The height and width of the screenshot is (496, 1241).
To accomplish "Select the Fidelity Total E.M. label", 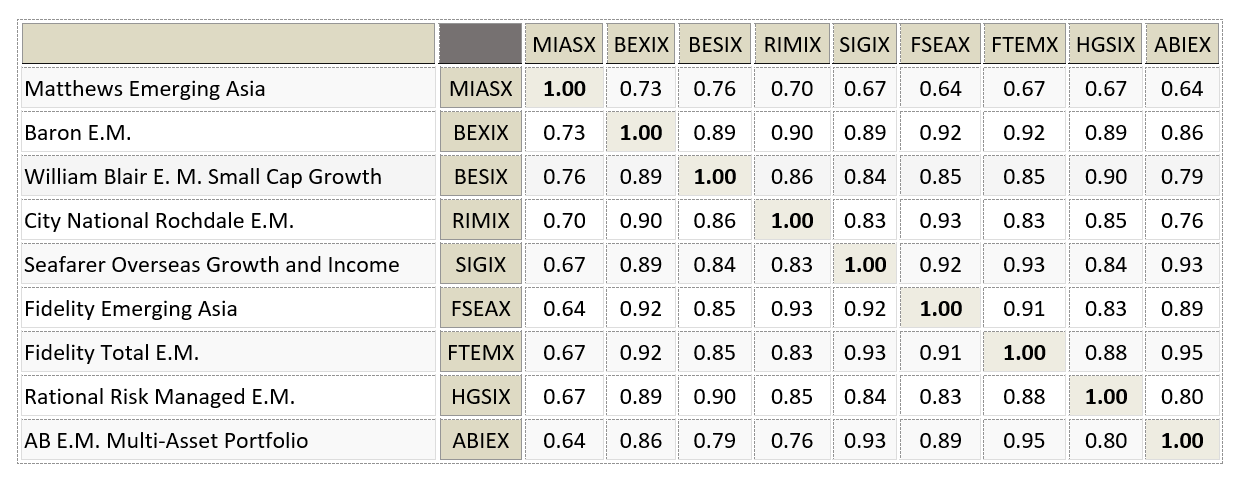I will [112, 352].
